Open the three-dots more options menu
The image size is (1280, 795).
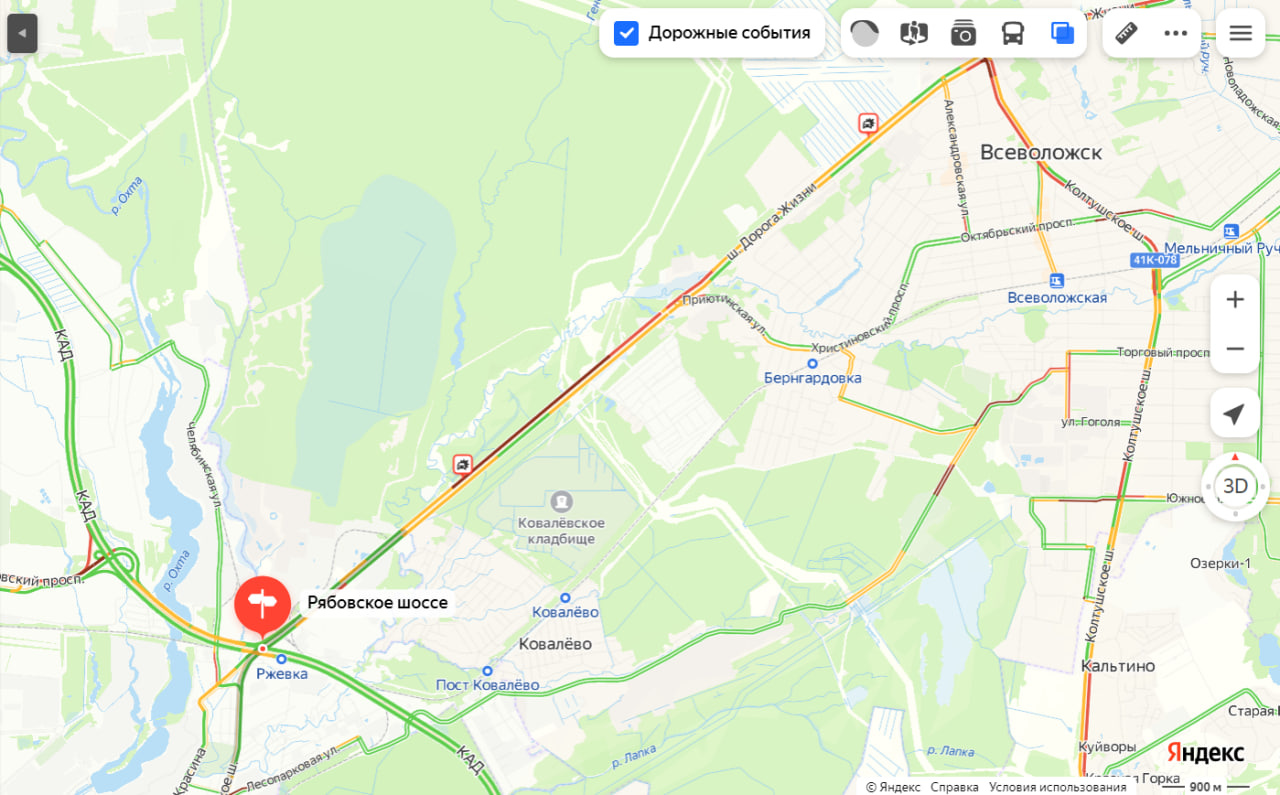coord(1176,33)
